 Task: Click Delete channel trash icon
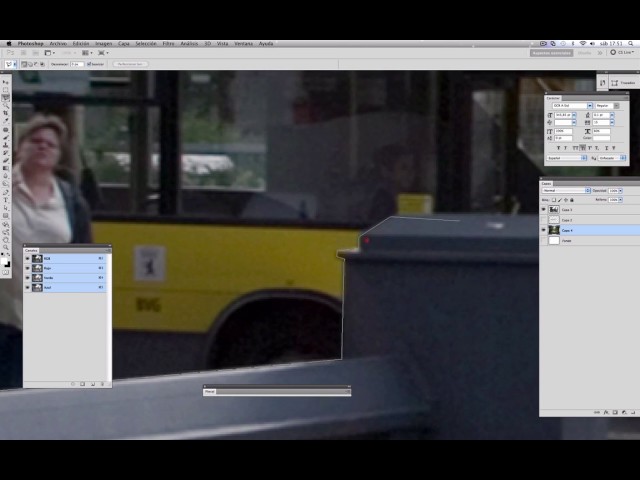coord(102,384)
